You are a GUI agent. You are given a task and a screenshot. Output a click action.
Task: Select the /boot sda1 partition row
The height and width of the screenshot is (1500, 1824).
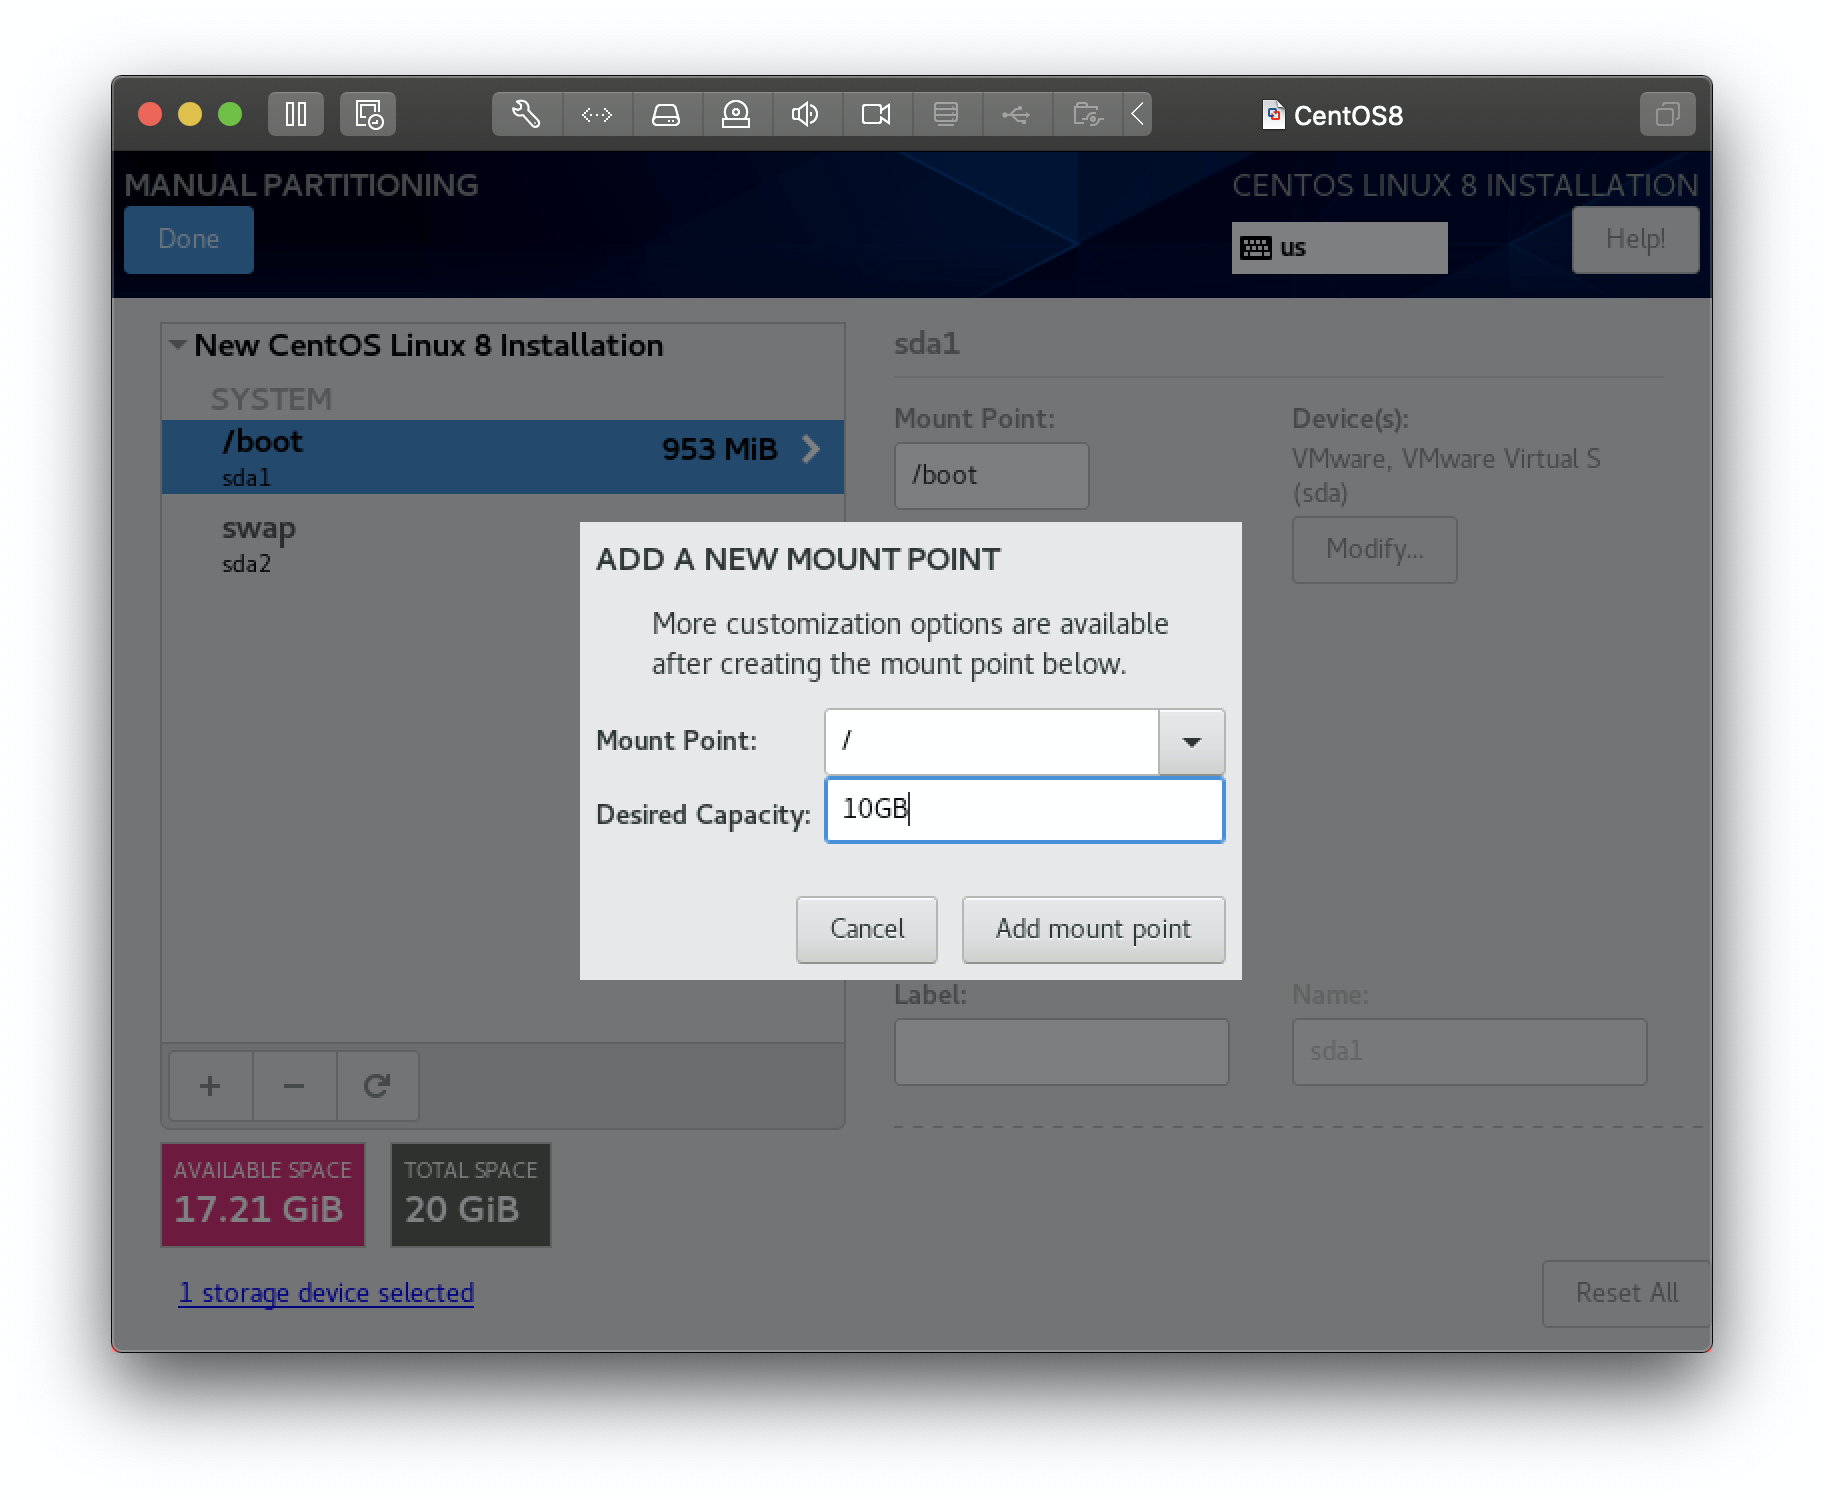[503, 457]
